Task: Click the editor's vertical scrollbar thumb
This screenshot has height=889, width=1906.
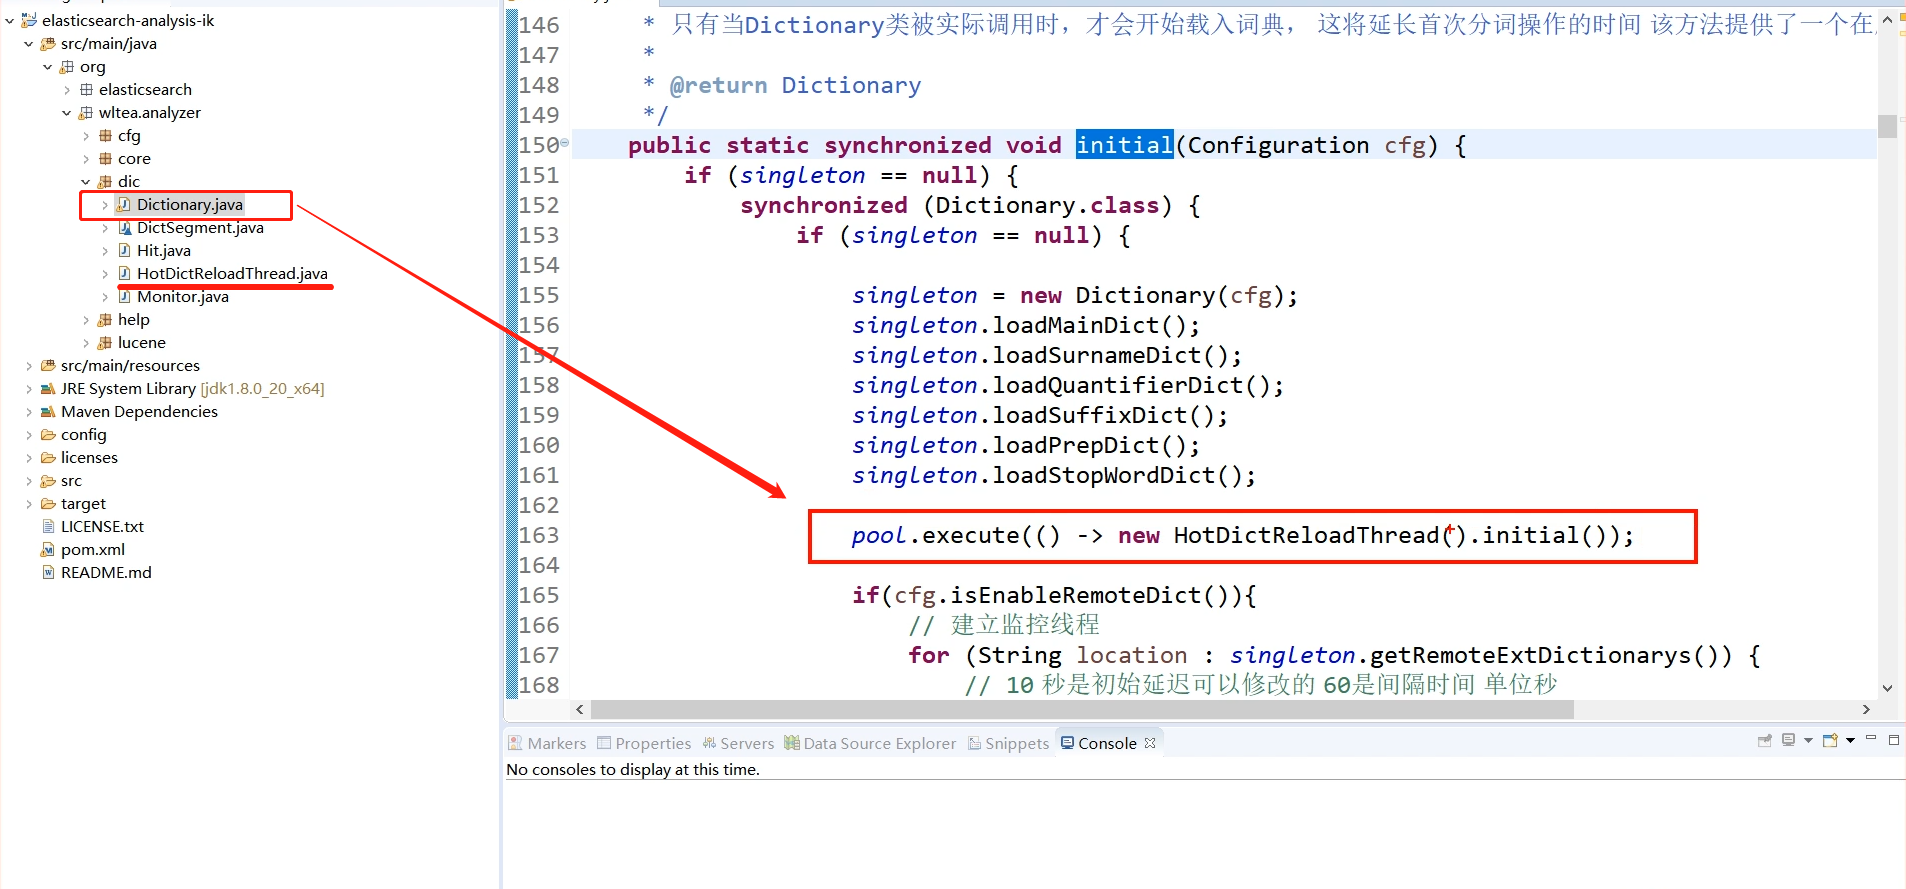Action: pos(1887,126)
